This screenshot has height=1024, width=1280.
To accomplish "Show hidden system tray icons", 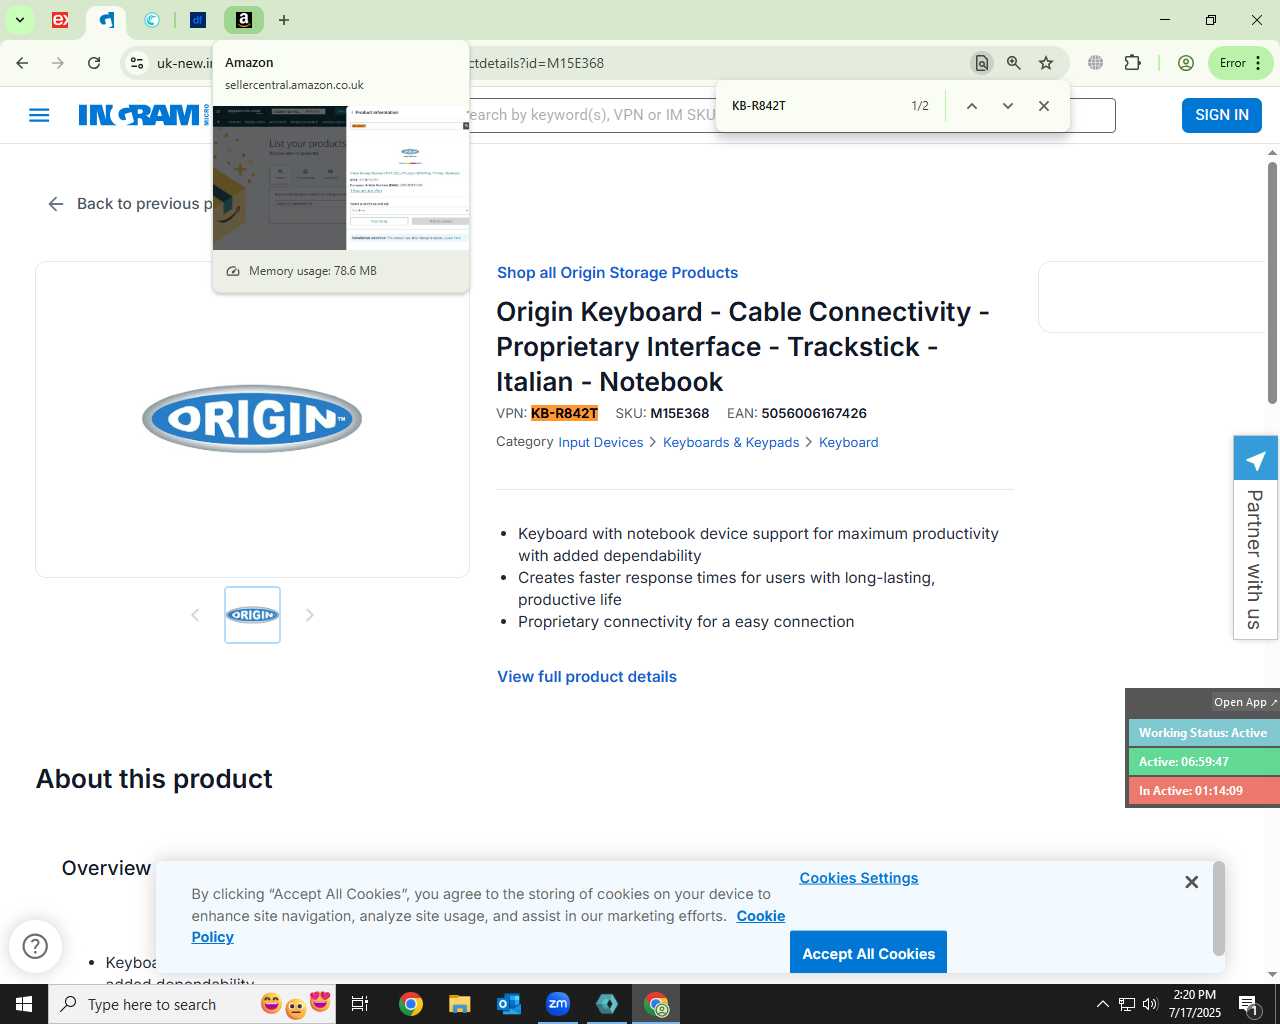I will (x=1102, y=1004).
